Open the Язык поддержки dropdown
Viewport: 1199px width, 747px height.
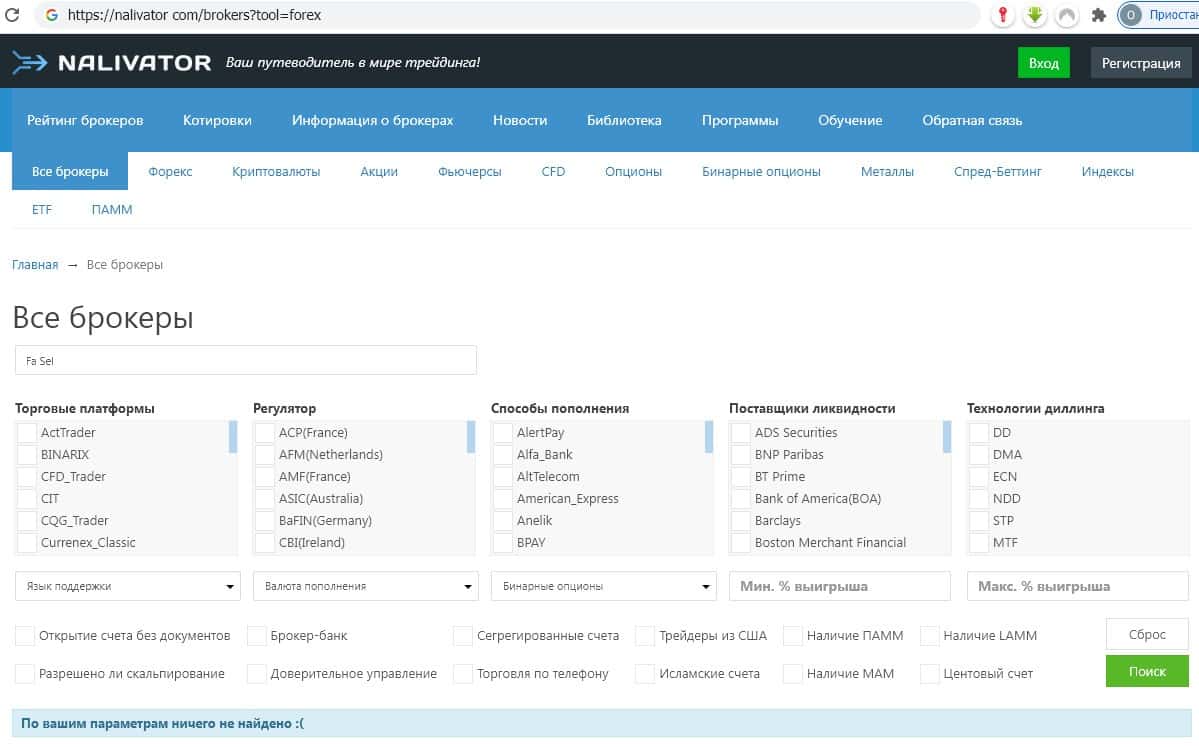pyautogui.click(x=128, y=586)
